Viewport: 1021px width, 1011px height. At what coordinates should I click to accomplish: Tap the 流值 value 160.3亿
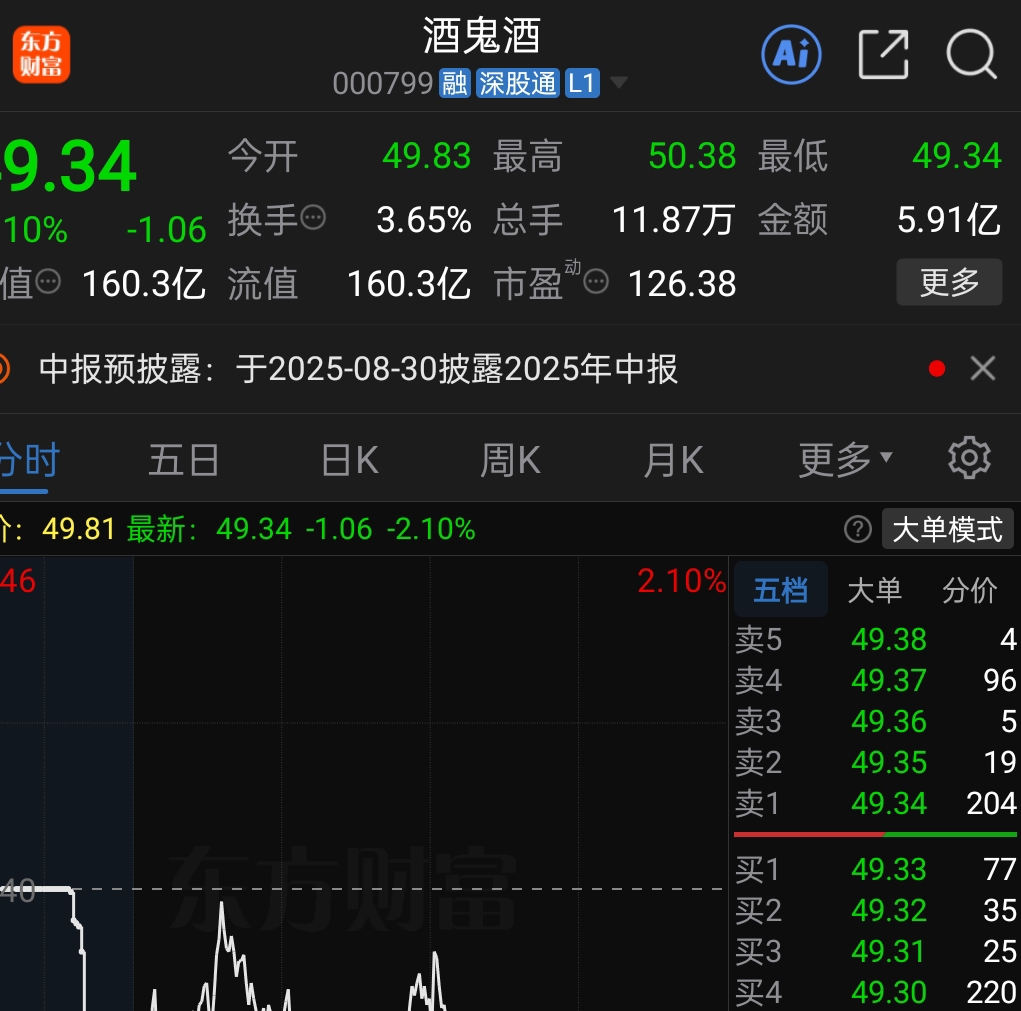pyautogui.click(x=408, y=283)
